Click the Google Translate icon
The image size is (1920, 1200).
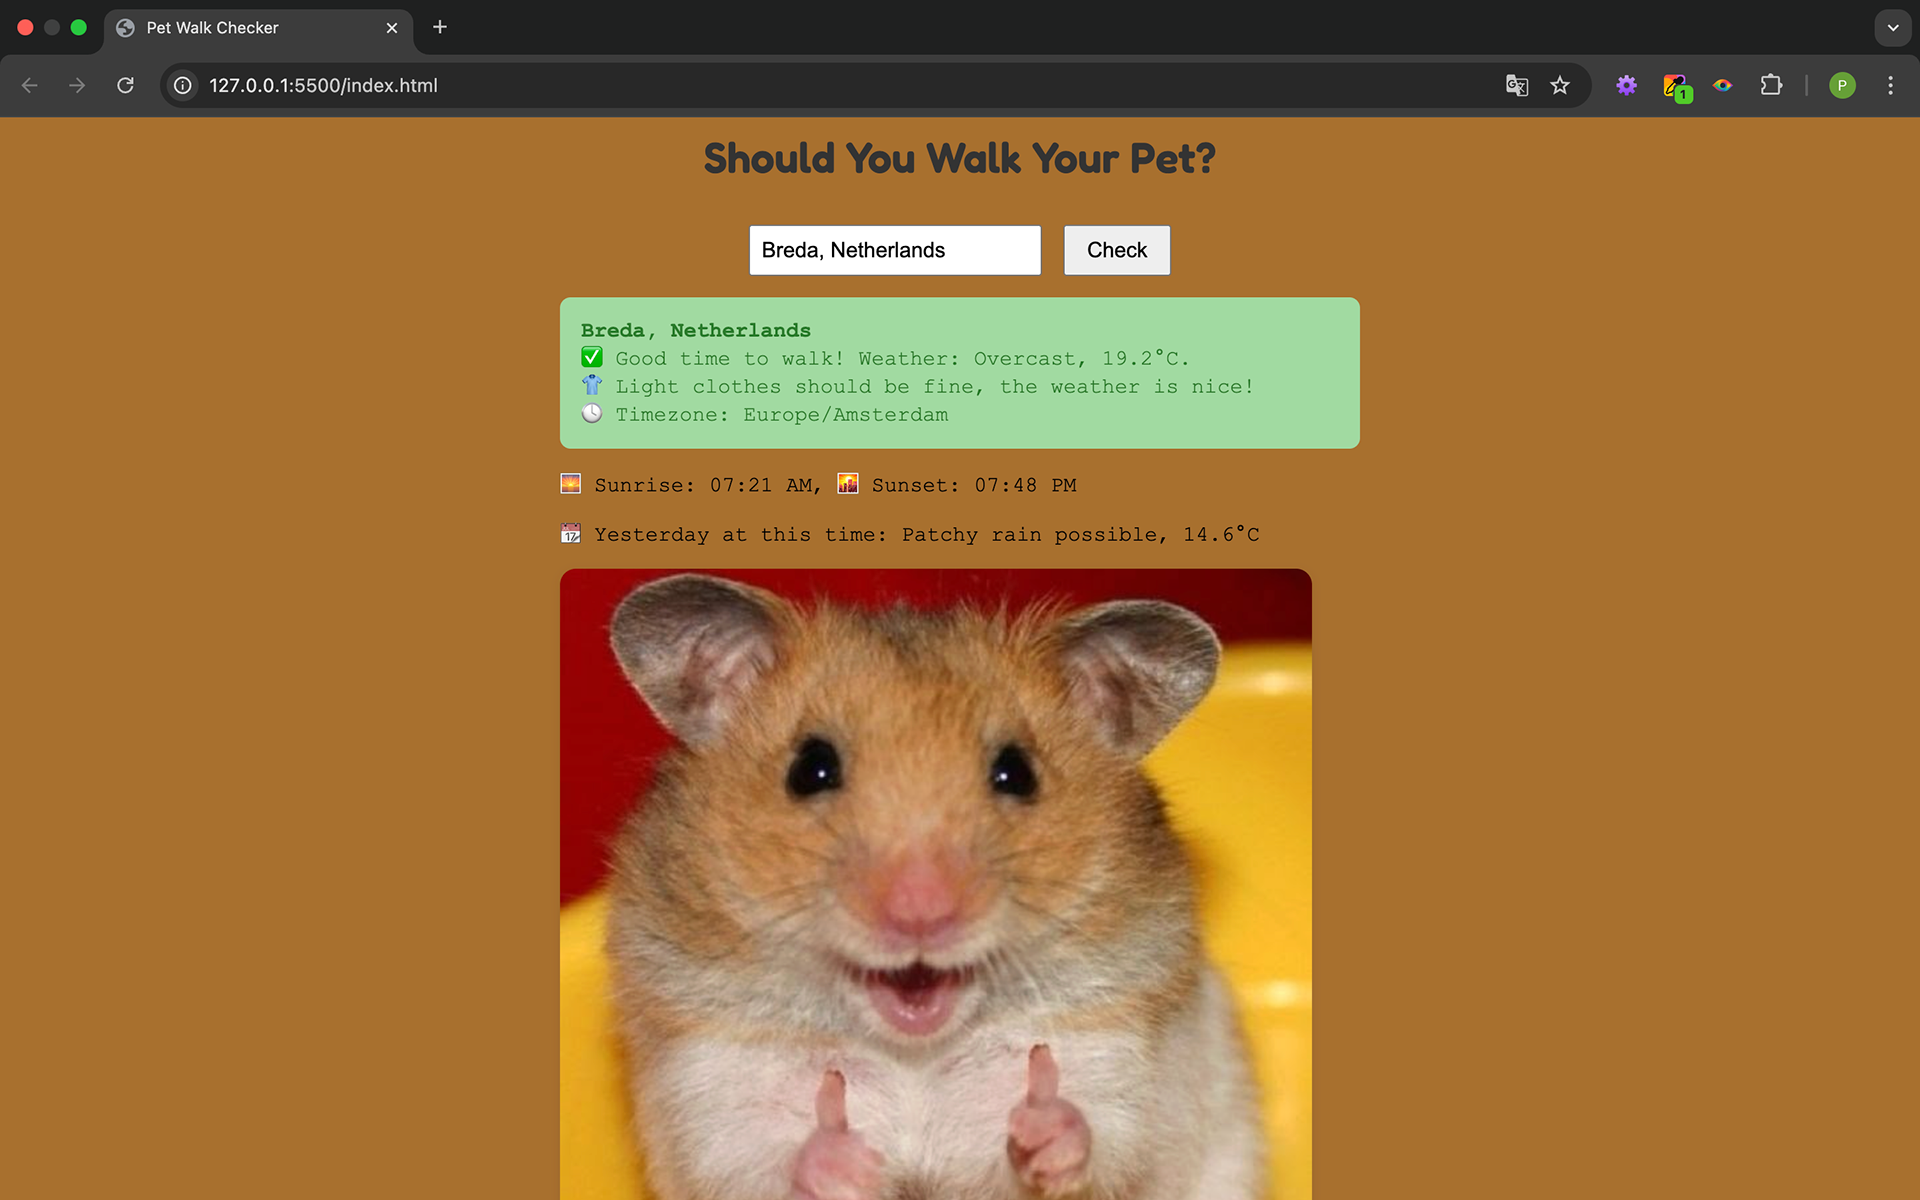click(1516, 86)
